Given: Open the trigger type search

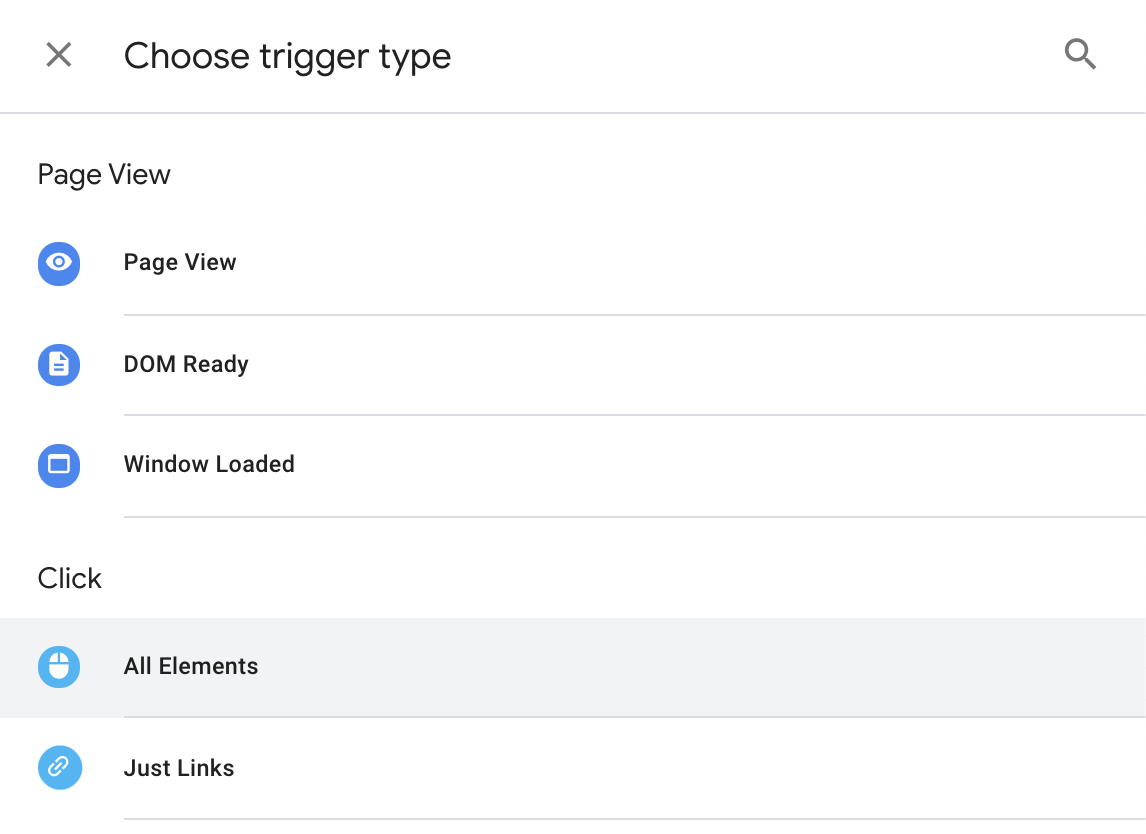Looking at the screenshot, I should 1080,55.
